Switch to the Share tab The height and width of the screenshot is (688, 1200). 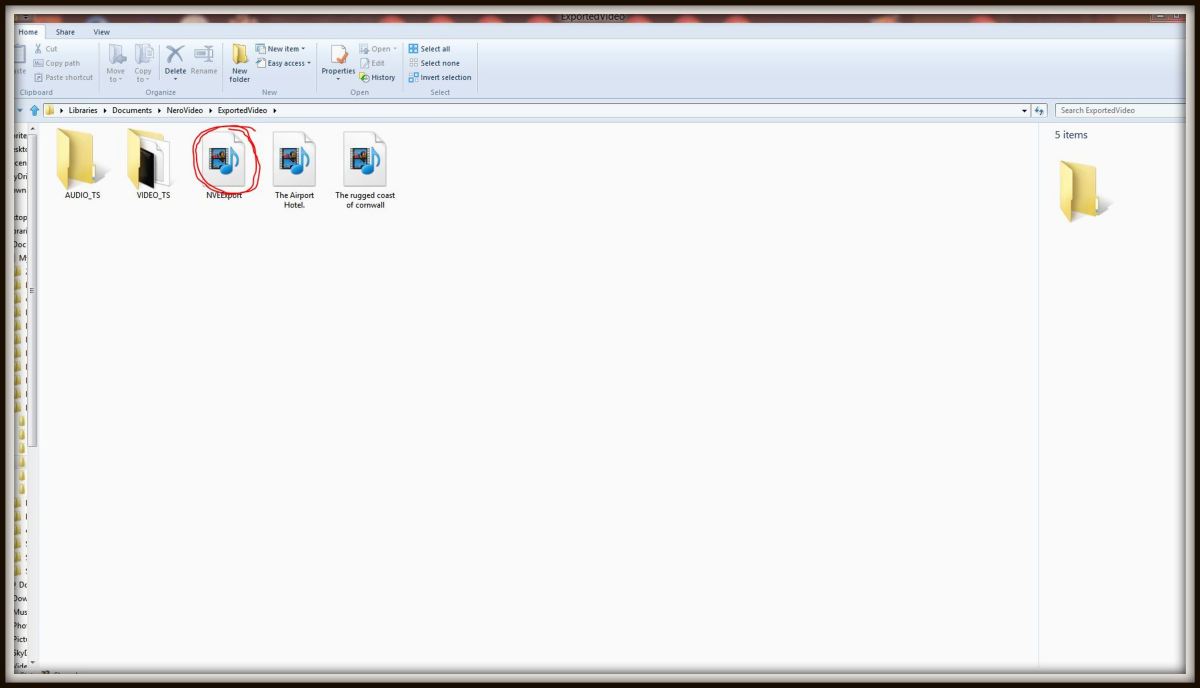coord(65,31)
